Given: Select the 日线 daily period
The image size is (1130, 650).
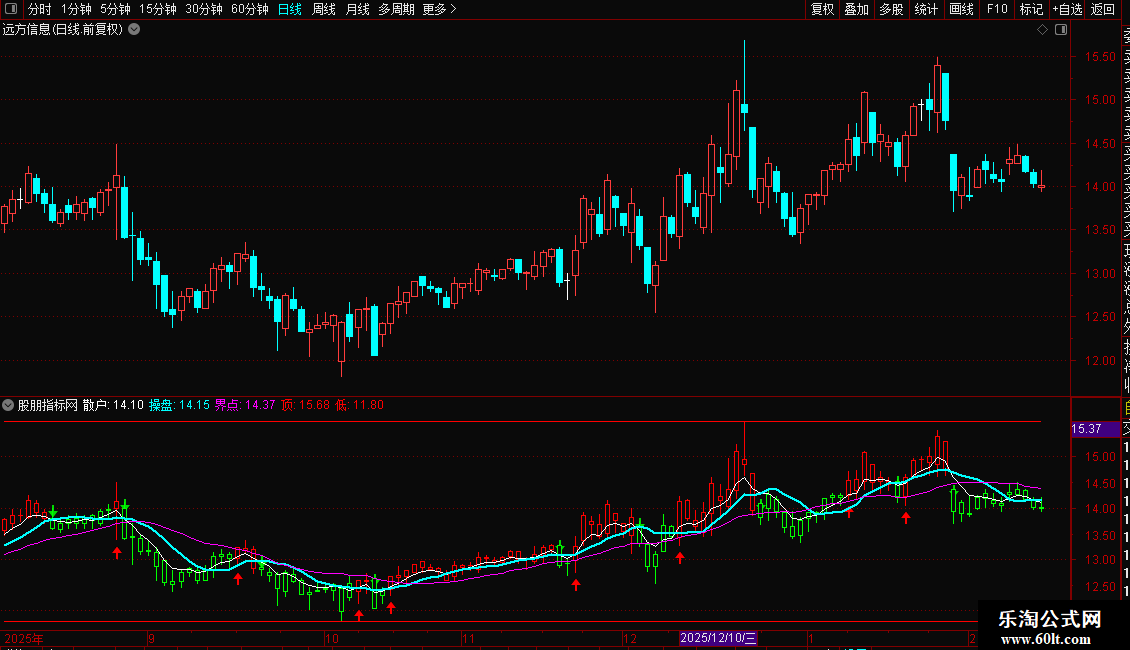Looking at the screenshot, I should click(x=290, y=9).
